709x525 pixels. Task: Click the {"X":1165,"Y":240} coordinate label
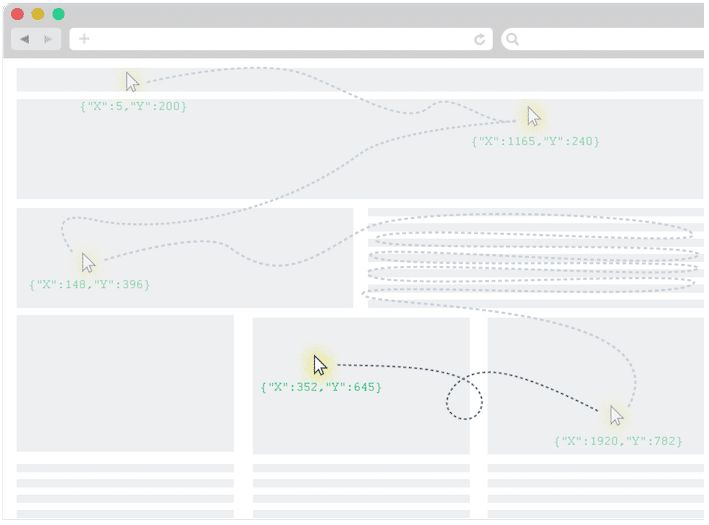tap(535, 142)
